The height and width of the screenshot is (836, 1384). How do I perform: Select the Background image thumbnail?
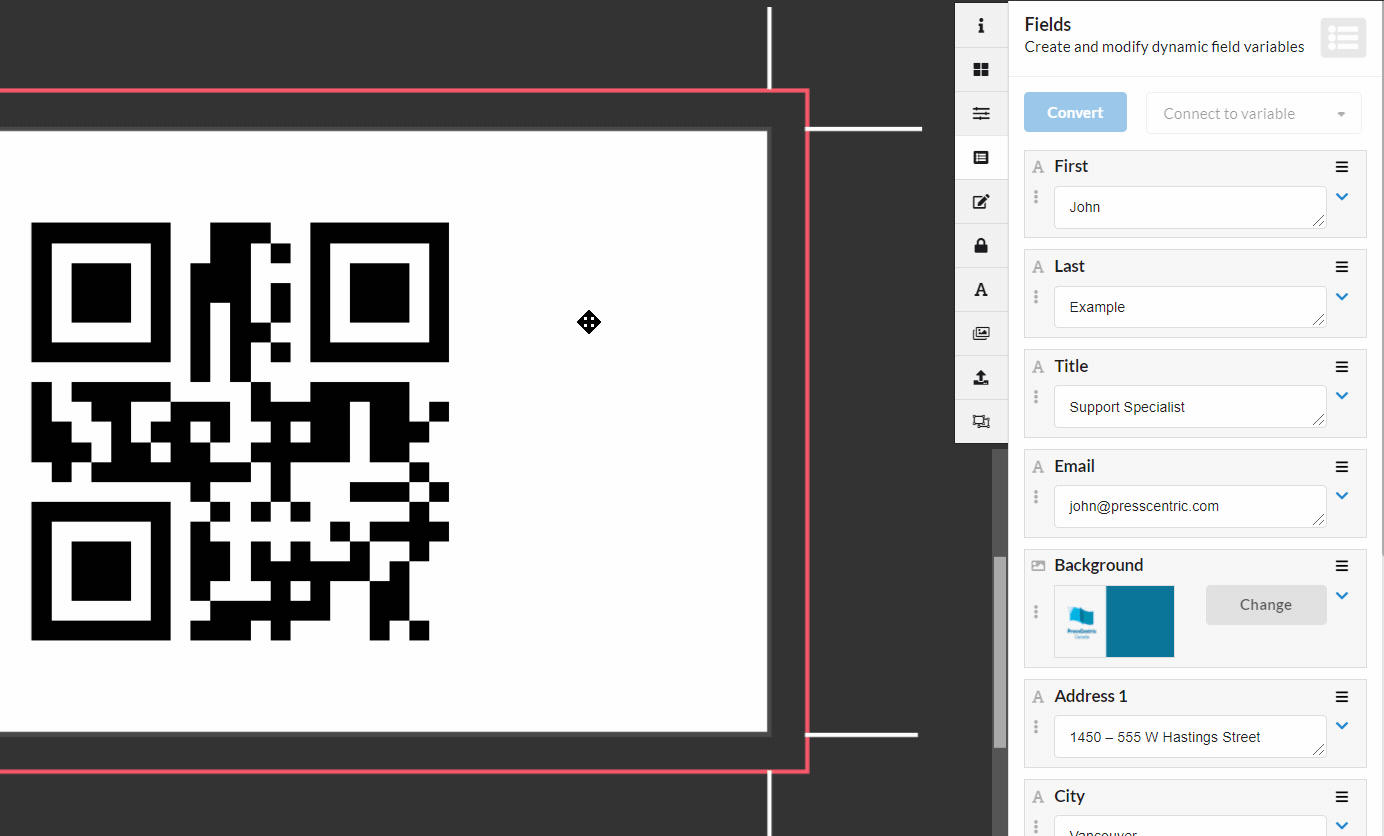1114,621
